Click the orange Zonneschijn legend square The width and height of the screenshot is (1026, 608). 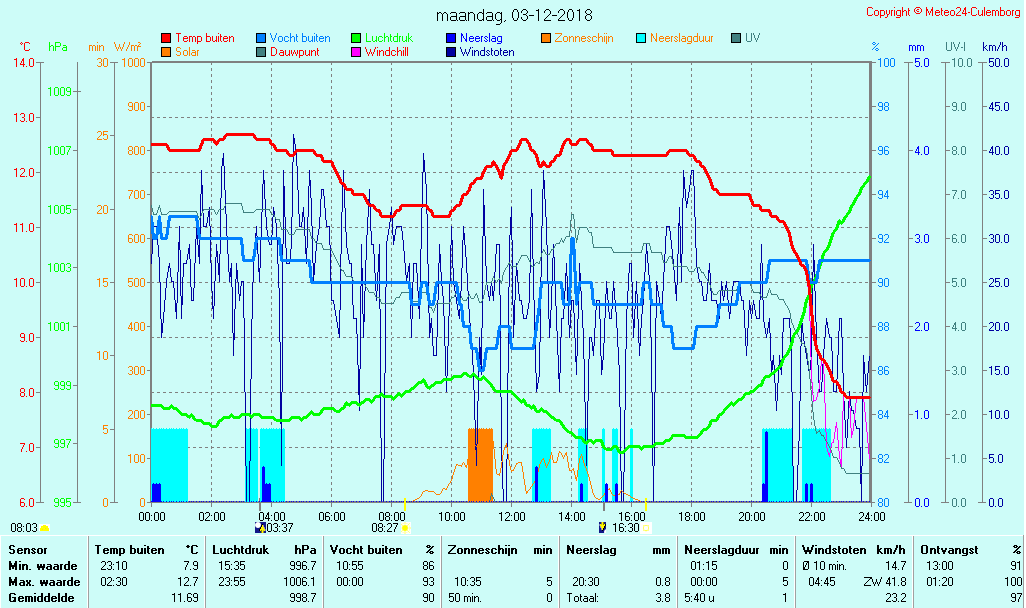(x=546, y=38)
